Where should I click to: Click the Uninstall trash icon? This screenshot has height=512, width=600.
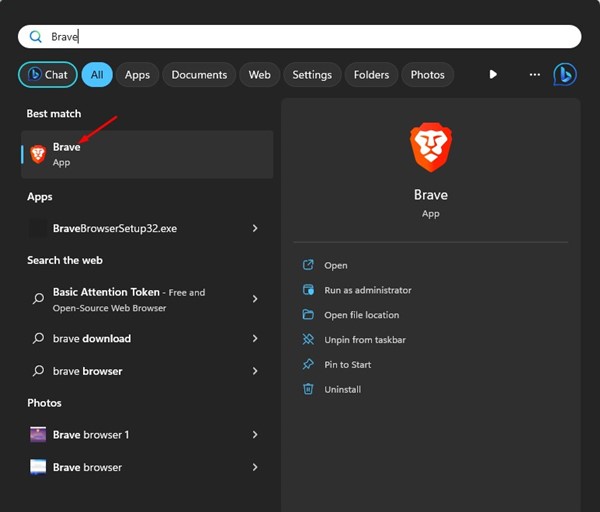point(308,389)
